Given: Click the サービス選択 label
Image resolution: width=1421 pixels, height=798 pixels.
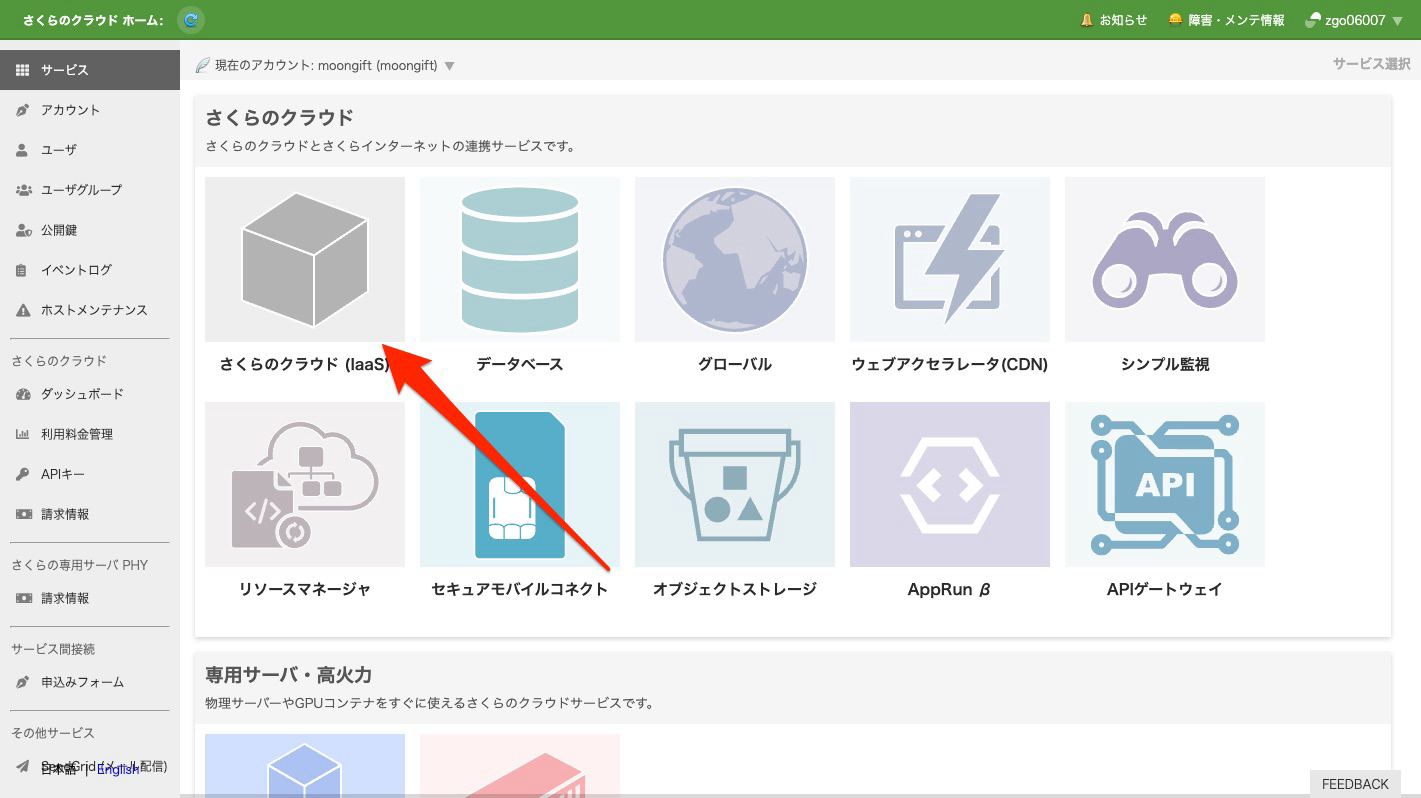Looking at the screenshot, I should click(x=1371, y=63).
